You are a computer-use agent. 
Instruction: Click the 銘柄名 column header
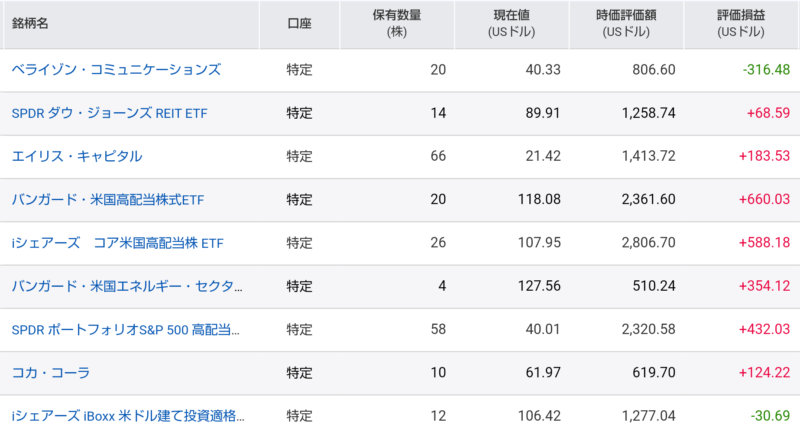coord(30,24)
